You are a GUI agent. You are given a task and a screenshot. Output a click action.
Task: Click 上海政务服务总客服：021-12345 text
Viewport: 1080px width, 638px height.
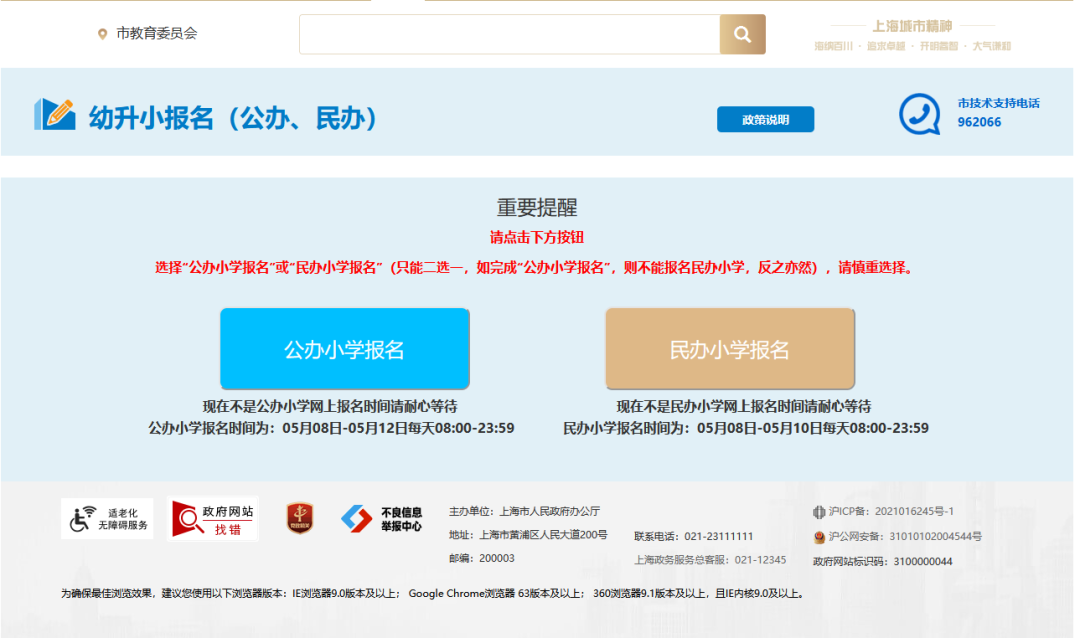click(710, 559)
